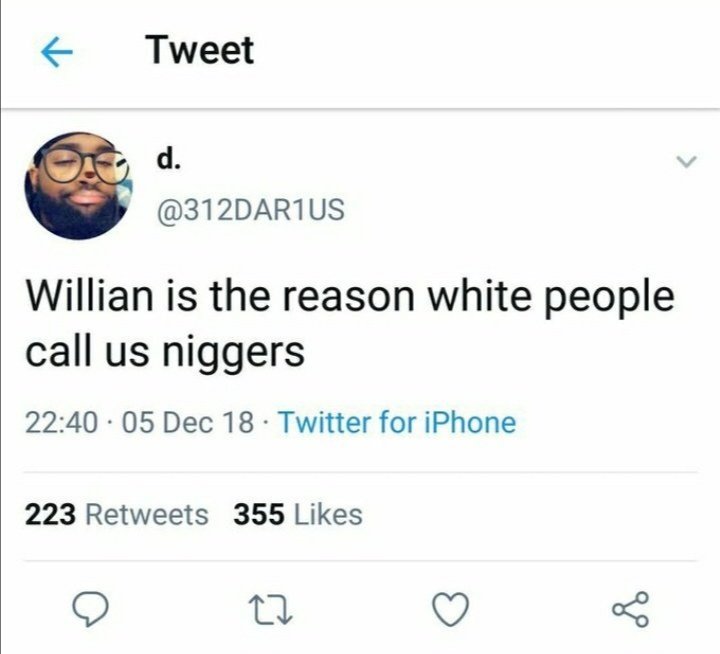Open profile via display name "d."
Image resolution: width=720 pixels, height=654 pixels.
pyautogui.click(x=168, y=159)
